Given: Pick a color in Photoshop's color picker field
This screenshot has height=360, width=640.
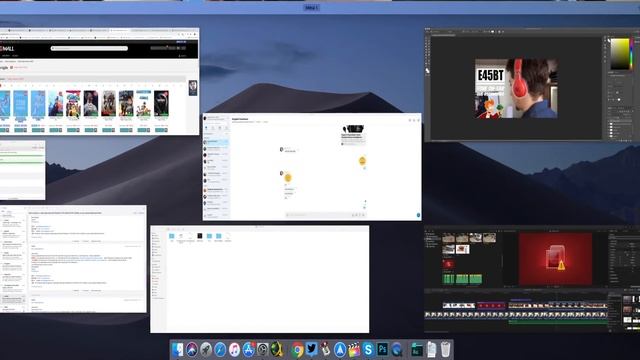Looking at the screenshot, I should pos(620,54).
